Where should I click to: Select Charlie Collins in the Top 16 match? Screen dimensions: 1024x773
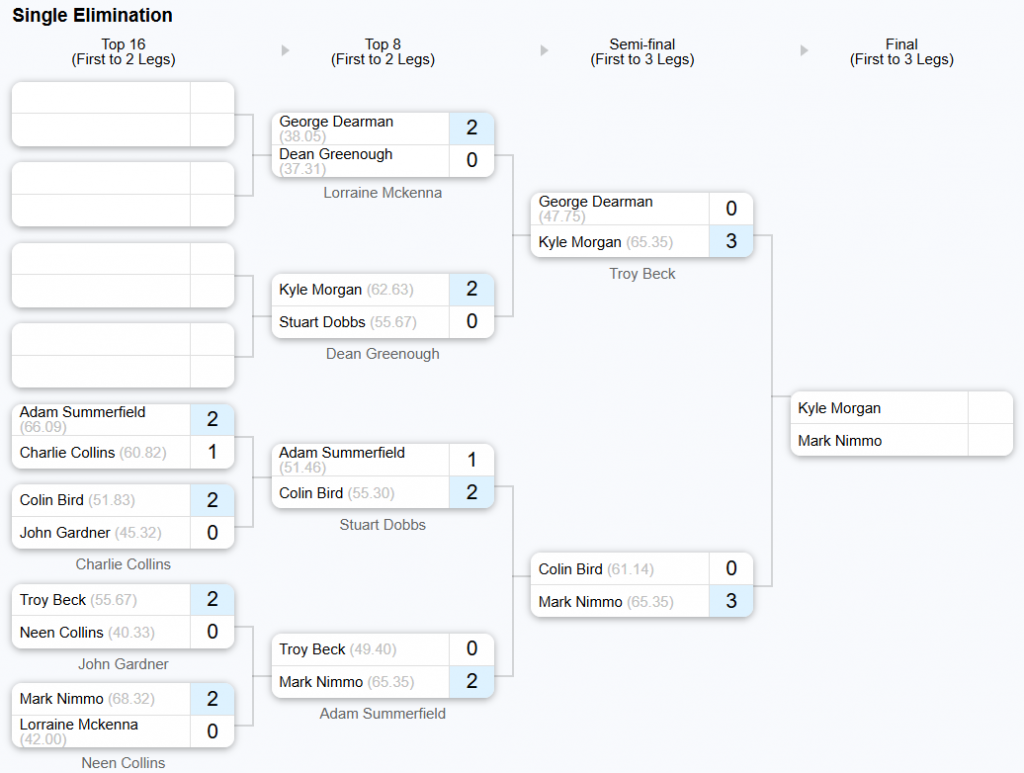(67, 452)
